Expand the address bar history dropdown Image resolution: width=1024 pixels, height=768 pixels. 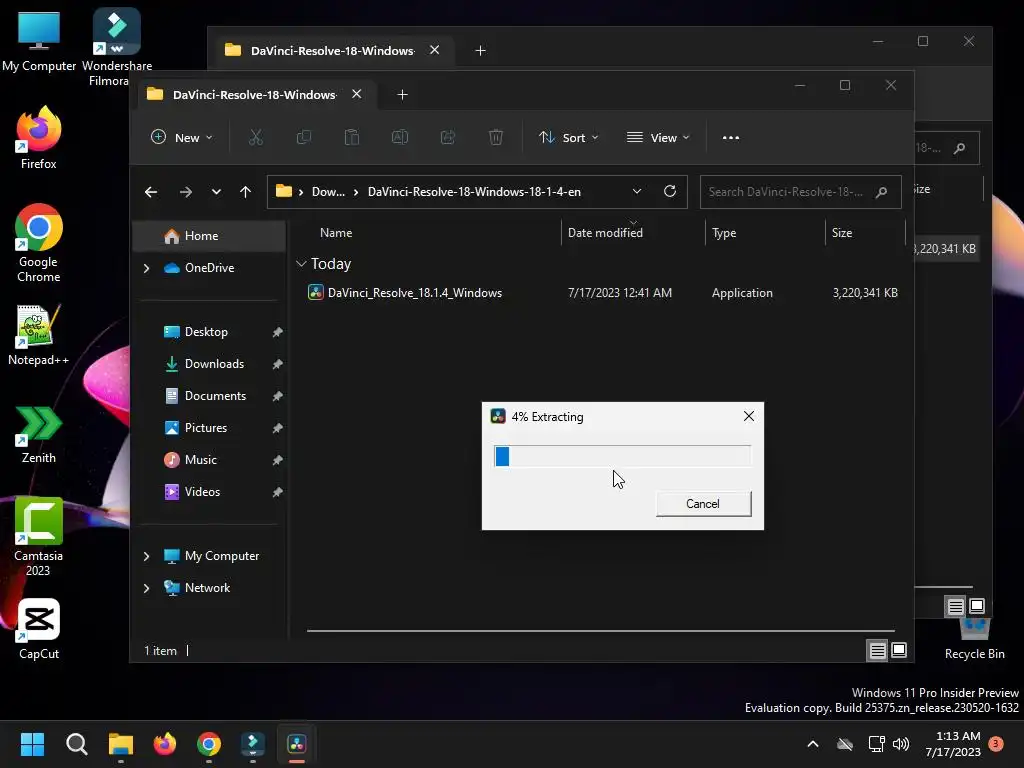637,191
